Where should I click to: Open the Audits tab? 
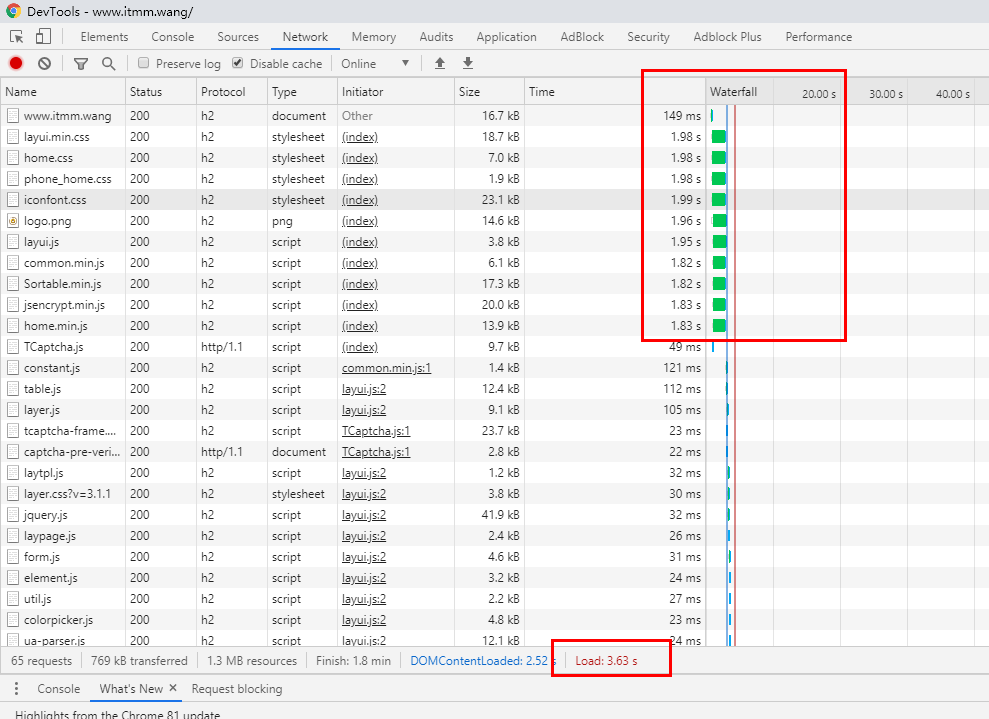tap(436, 37)
